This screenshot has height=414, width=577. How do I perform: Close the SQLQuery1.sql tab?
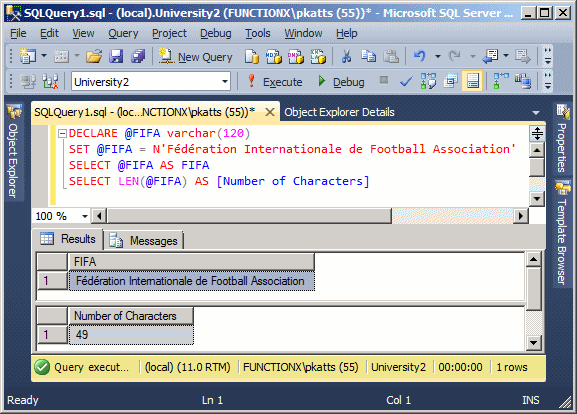click(270, 112)
